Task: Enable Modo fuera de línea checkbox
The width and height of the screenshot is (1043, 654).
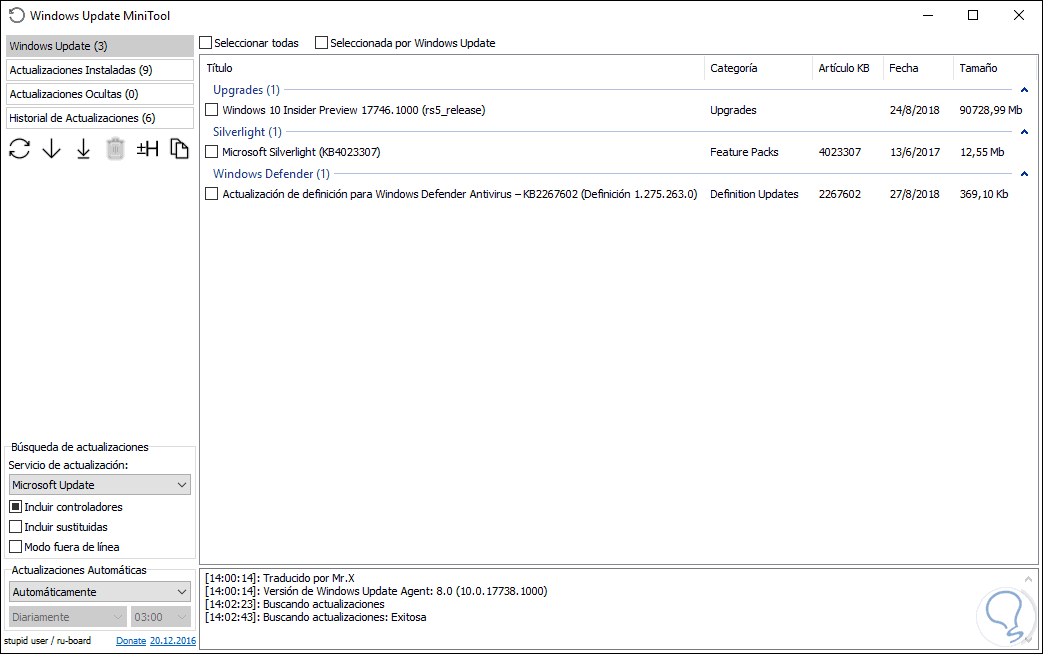Action: (x=16, y=546)
